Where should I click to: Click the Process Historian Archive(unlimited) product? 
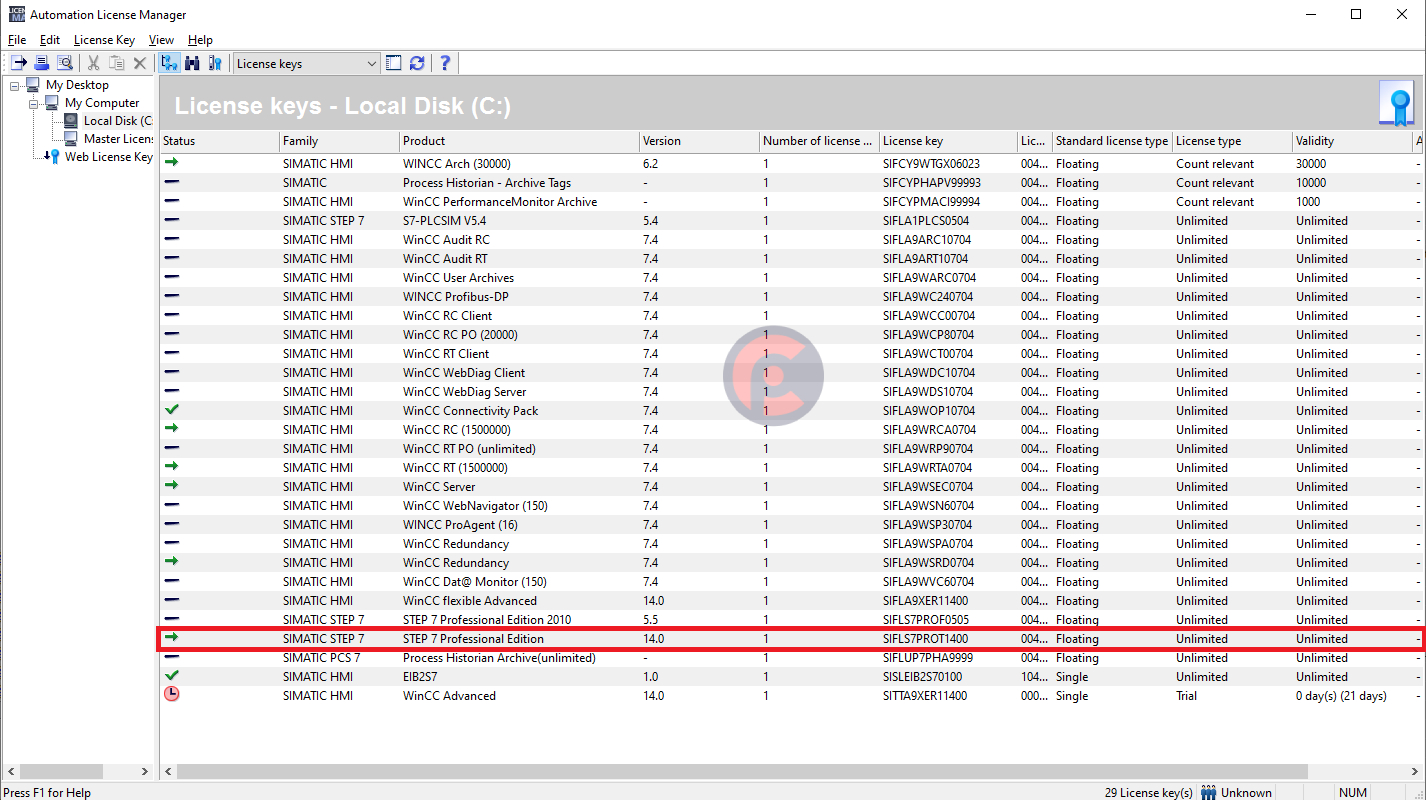tap(499, 658)
